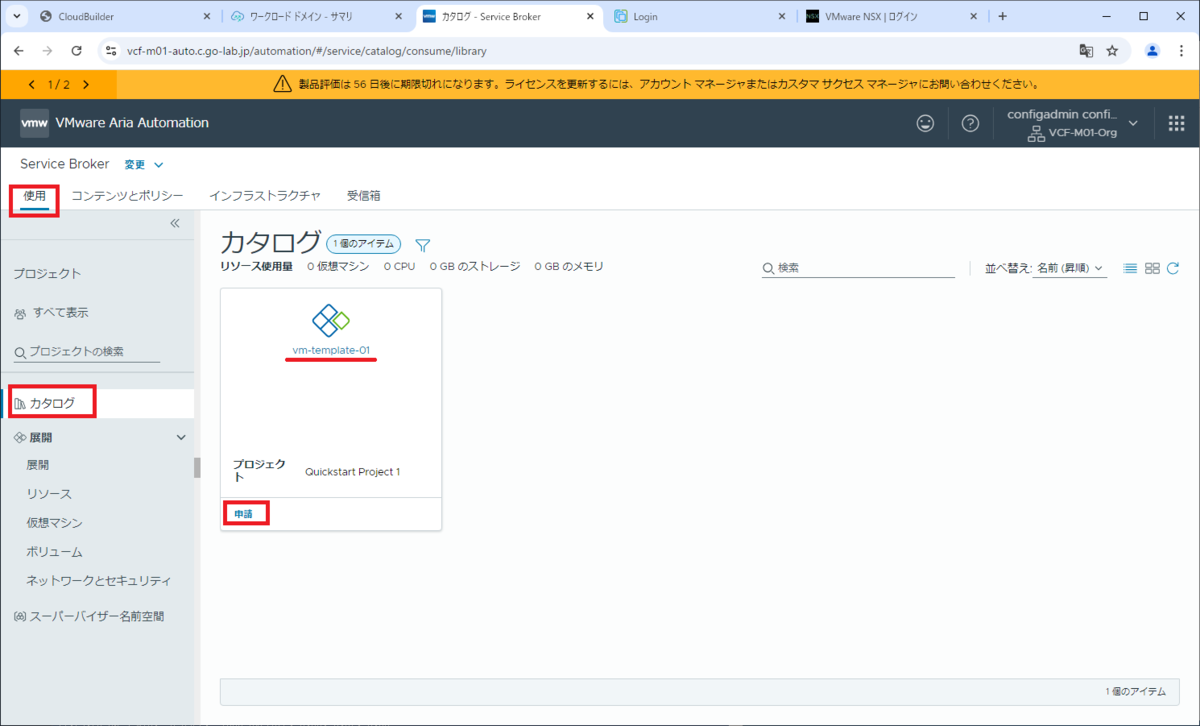Go to previous notification banner message
Viewport: 1200px width, 726px height.
click(32, 85)
